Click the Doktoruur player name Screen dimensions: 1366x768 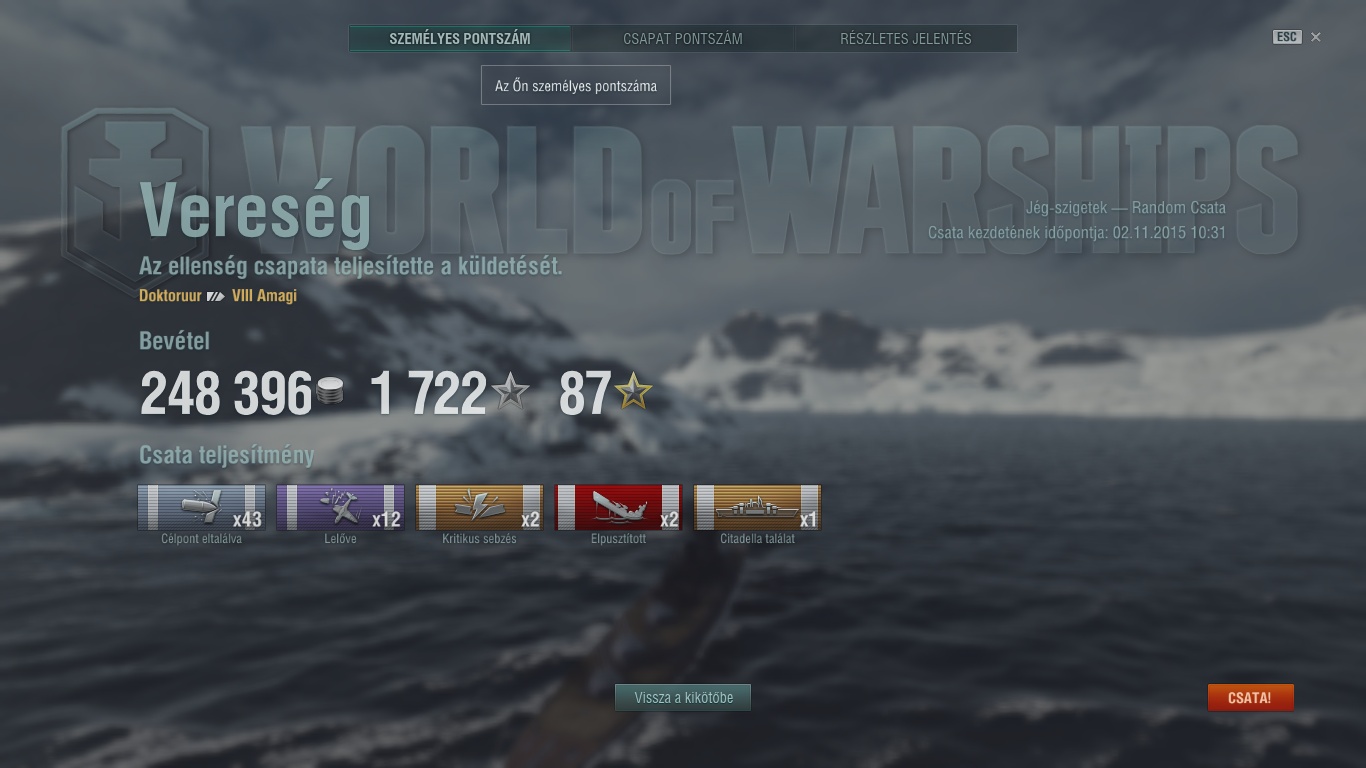pos(170,296)
